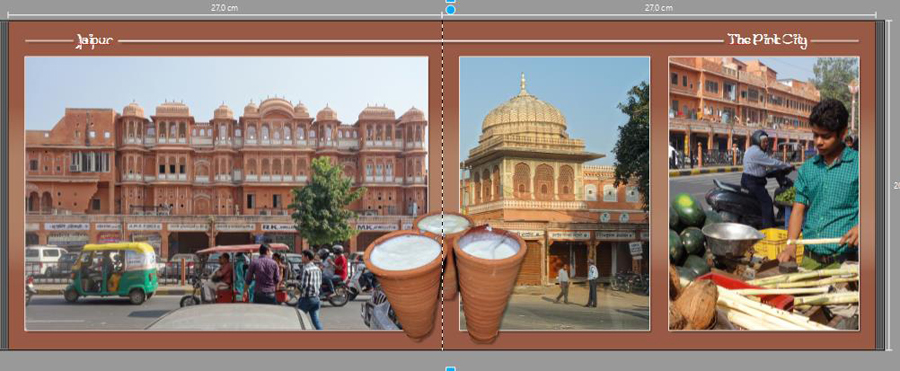
Task: Click the empty gray workspace below the spread
Action: (230, 361)
